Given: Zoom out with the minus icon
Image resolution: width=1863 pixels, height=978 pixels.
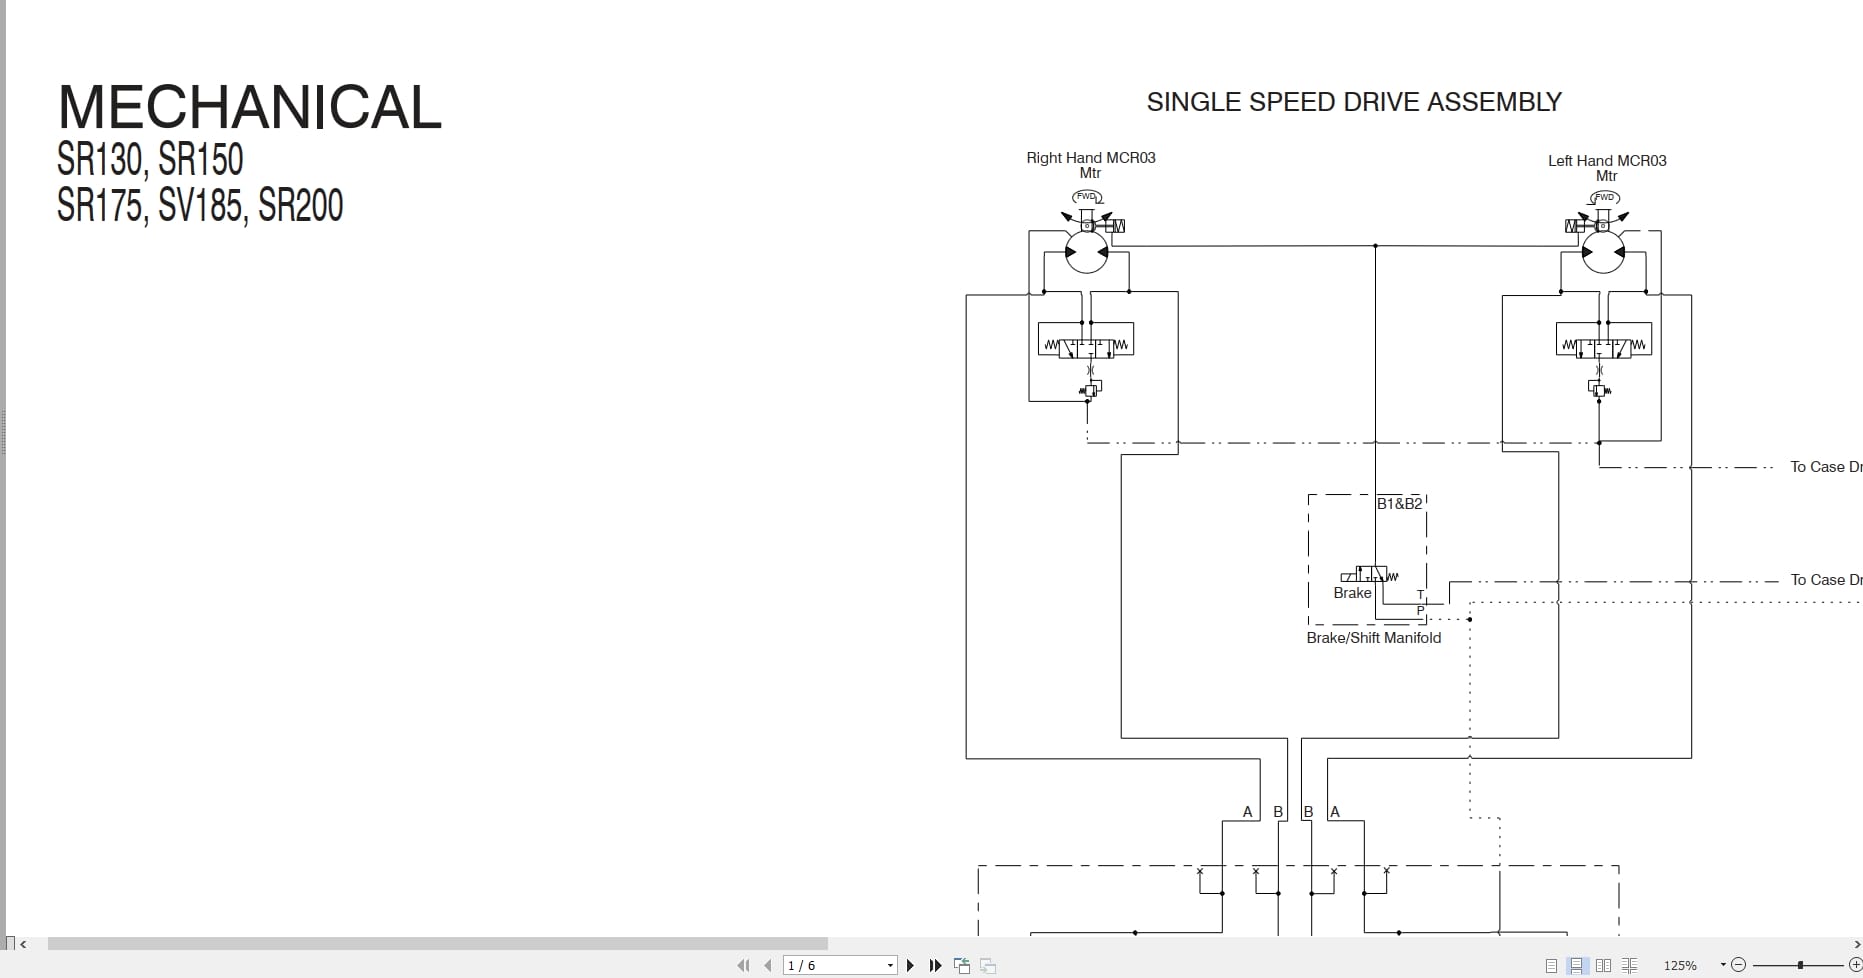Looking at the screenshot, I should coord(1740,965).
